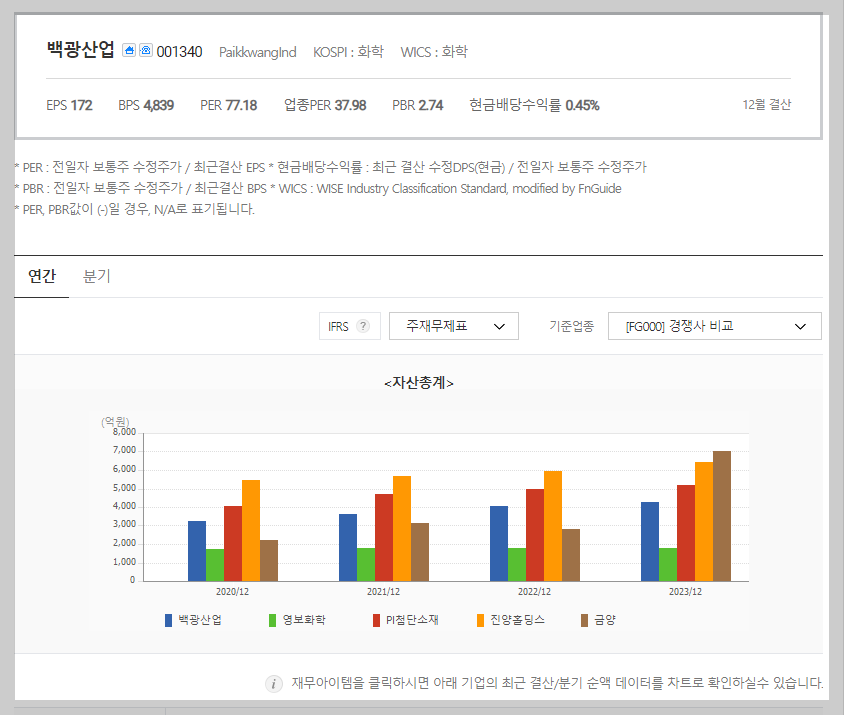Image resolution: width=844 pixels, height=715 pixels.
Task: Click the 2023/12 금양 brown bar
Action: (722, 516)
